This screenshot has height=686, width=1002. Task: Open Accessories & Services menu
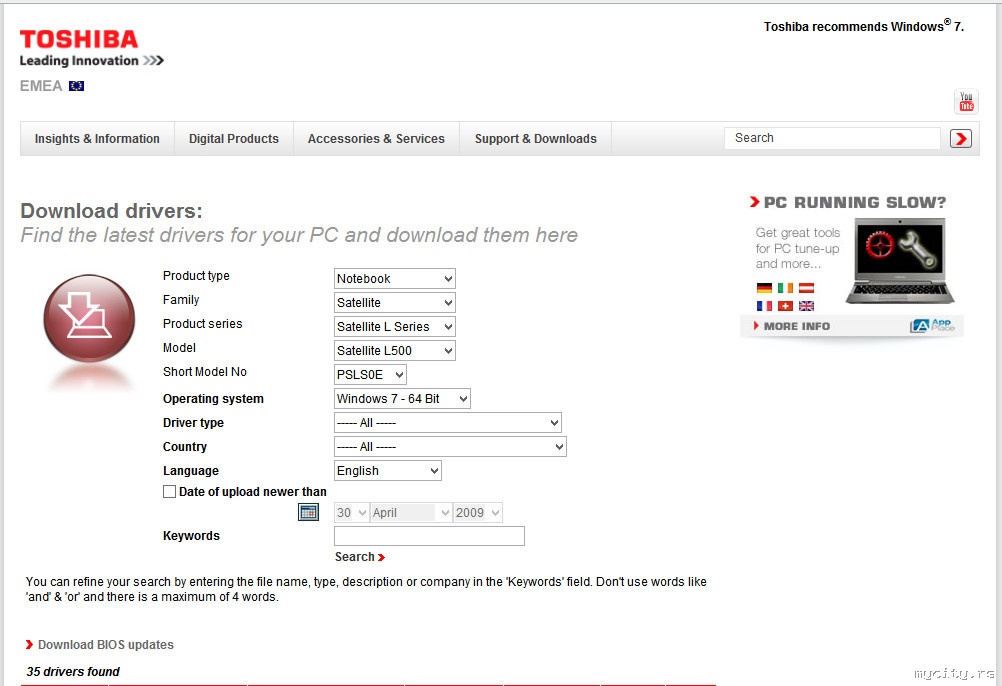(376, 139)
